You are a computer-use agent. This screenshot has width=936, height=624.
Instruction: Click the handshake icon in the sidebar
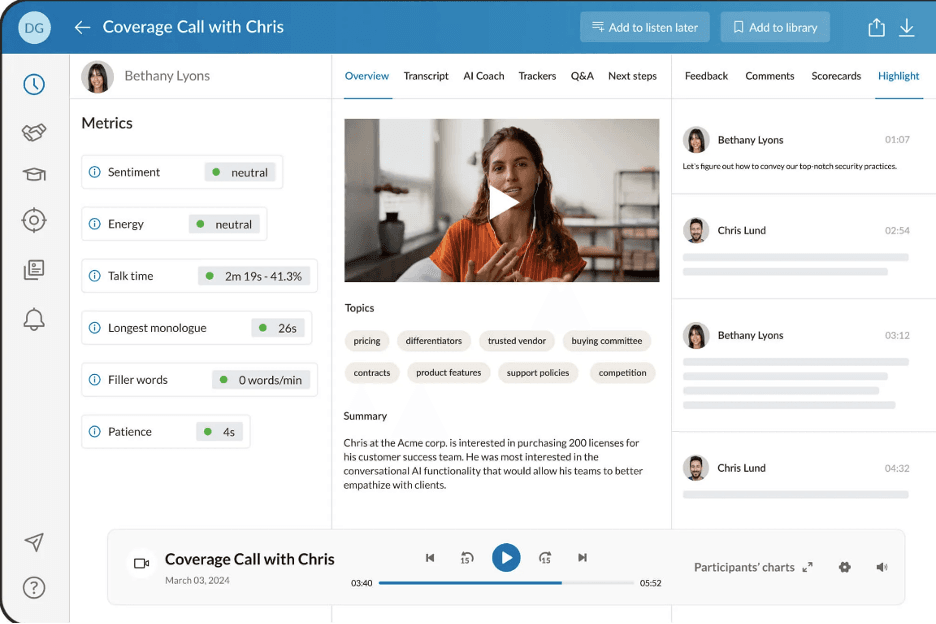pos(33,132)
